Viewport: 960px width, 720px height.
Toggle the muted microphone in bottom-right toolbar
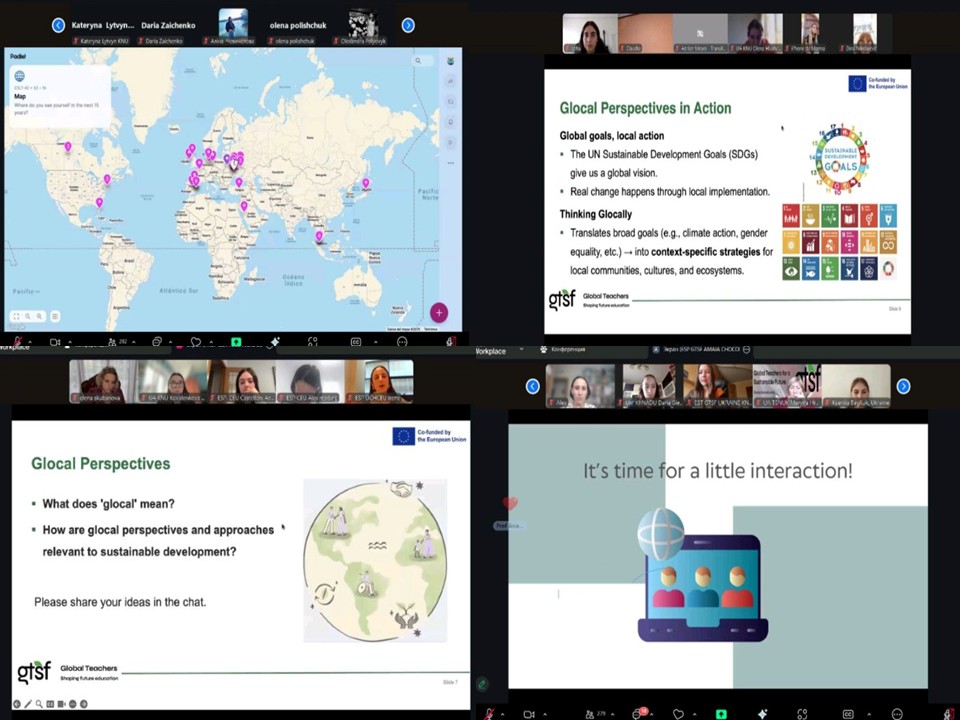(x=489, y=713)
